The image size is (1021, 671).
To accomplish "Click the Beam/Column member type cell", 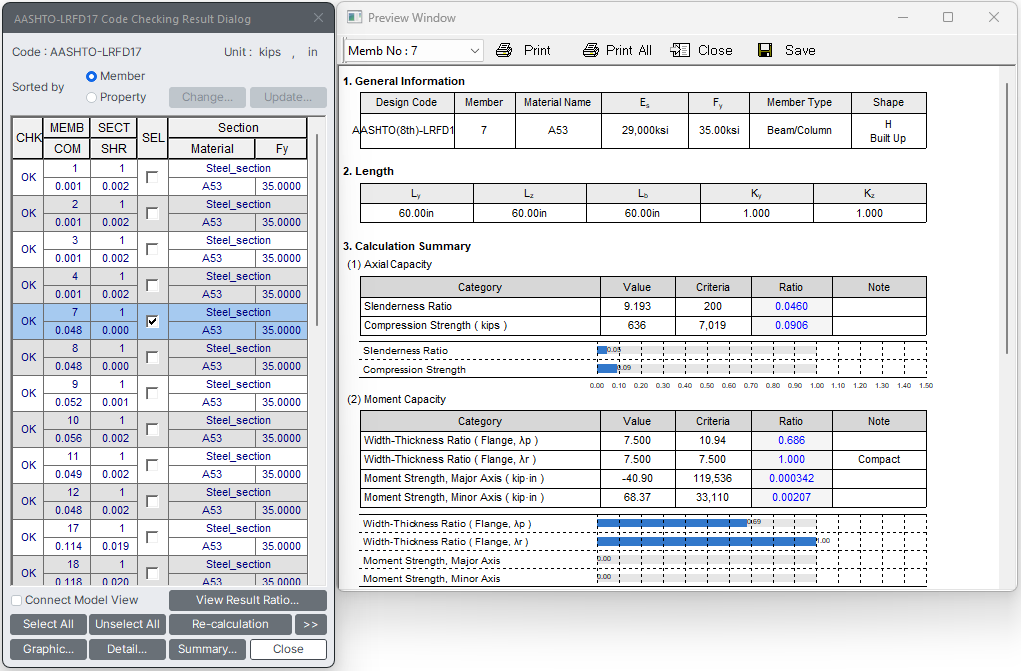I will coord(800,130).
